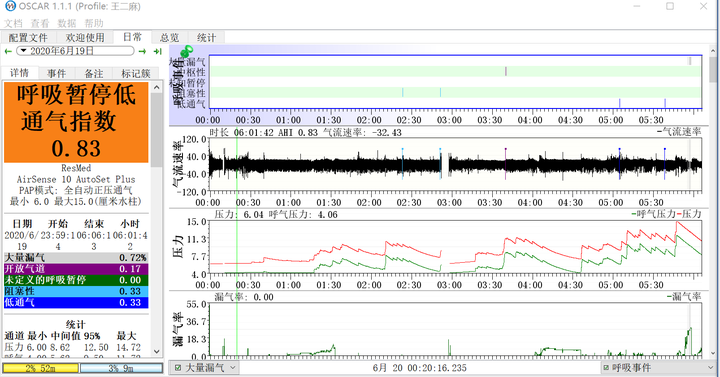Click the green pin icon above graphs
Screen dimensions: 720x377
click(x=186, y=51)
